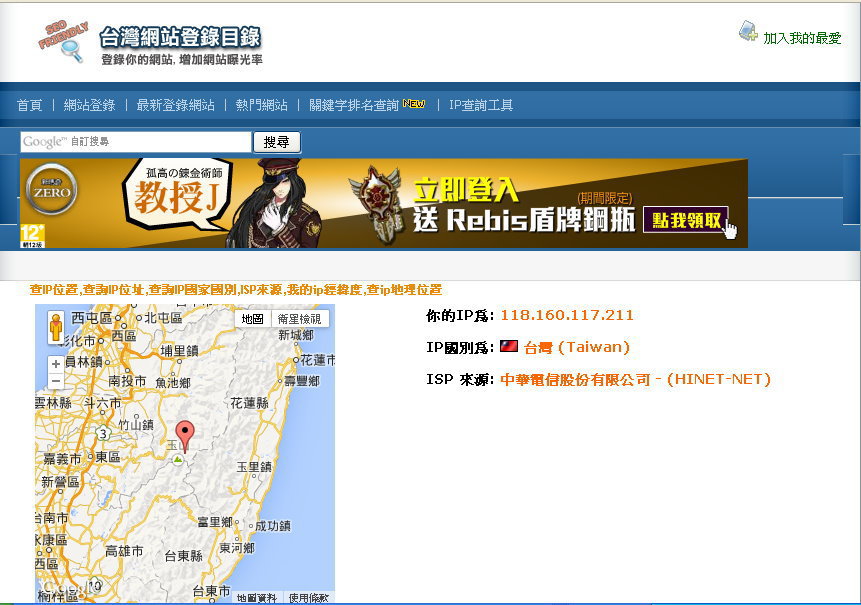Click the Taiwan flag icon

509,346
